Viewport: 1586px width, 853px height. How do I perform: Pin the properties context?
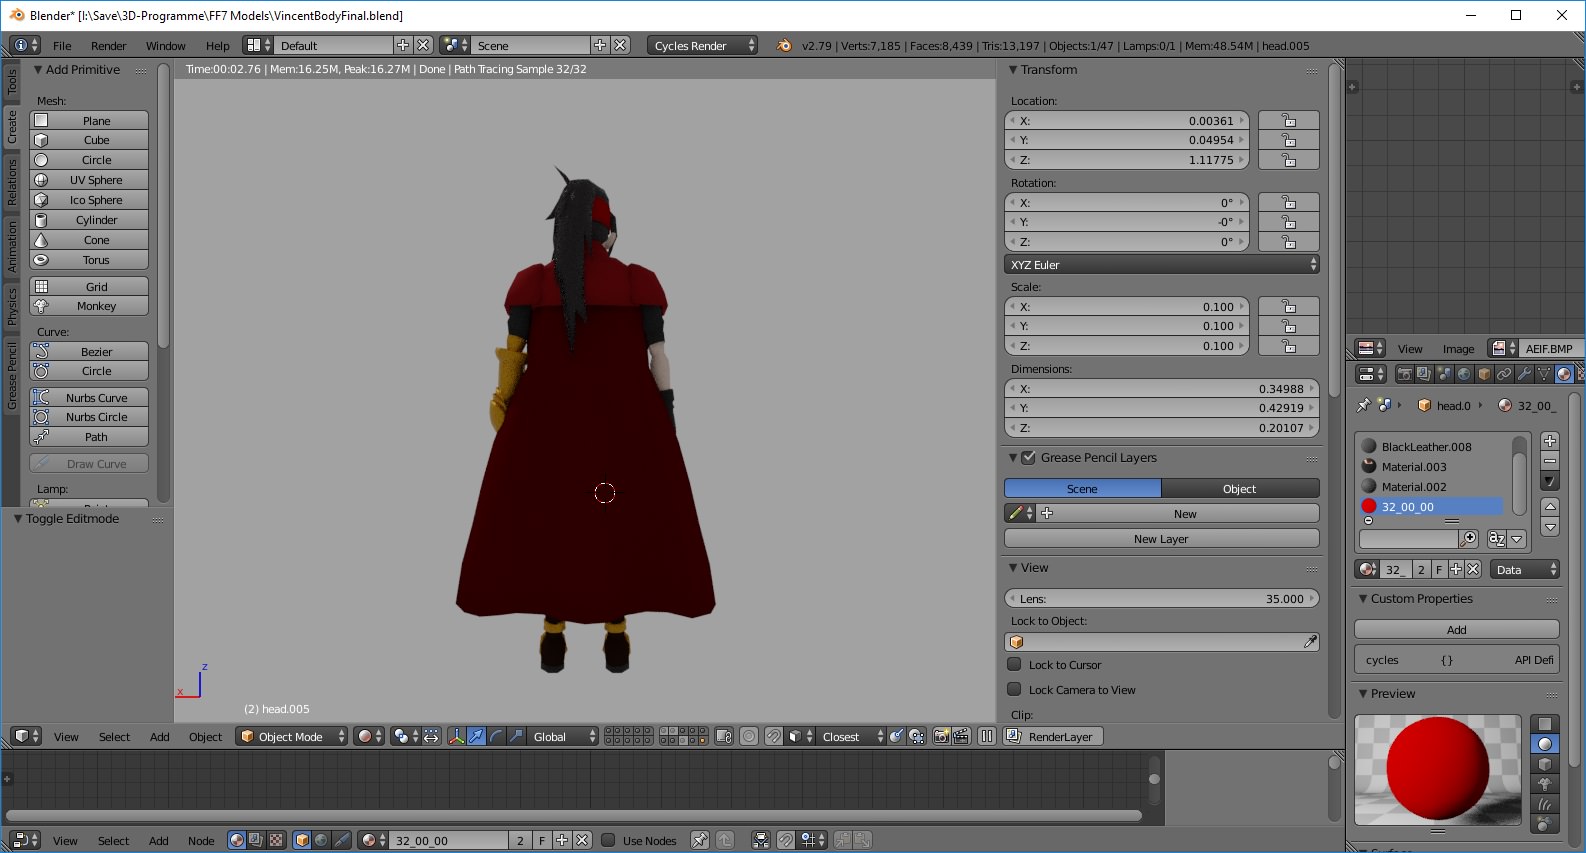[x=1364, y=405]
